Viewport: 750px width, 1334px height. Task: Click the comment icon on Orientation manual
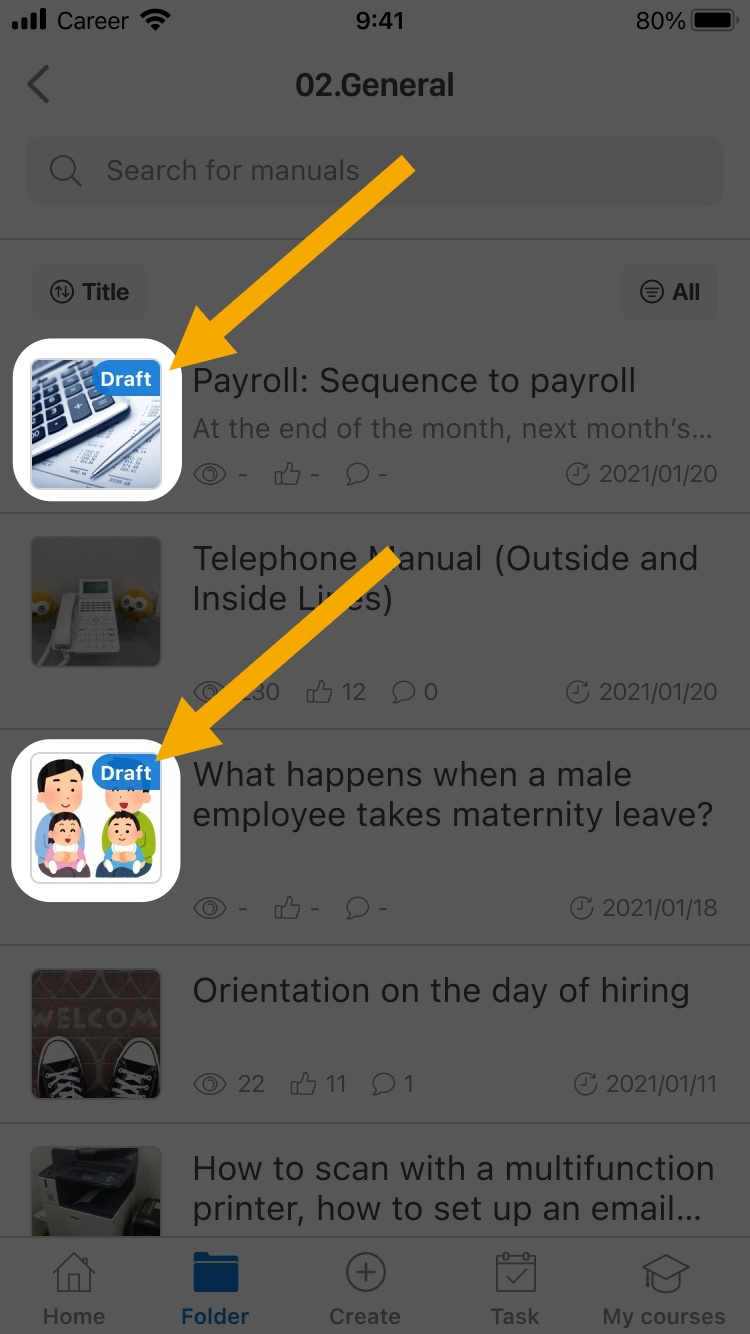383,1083
